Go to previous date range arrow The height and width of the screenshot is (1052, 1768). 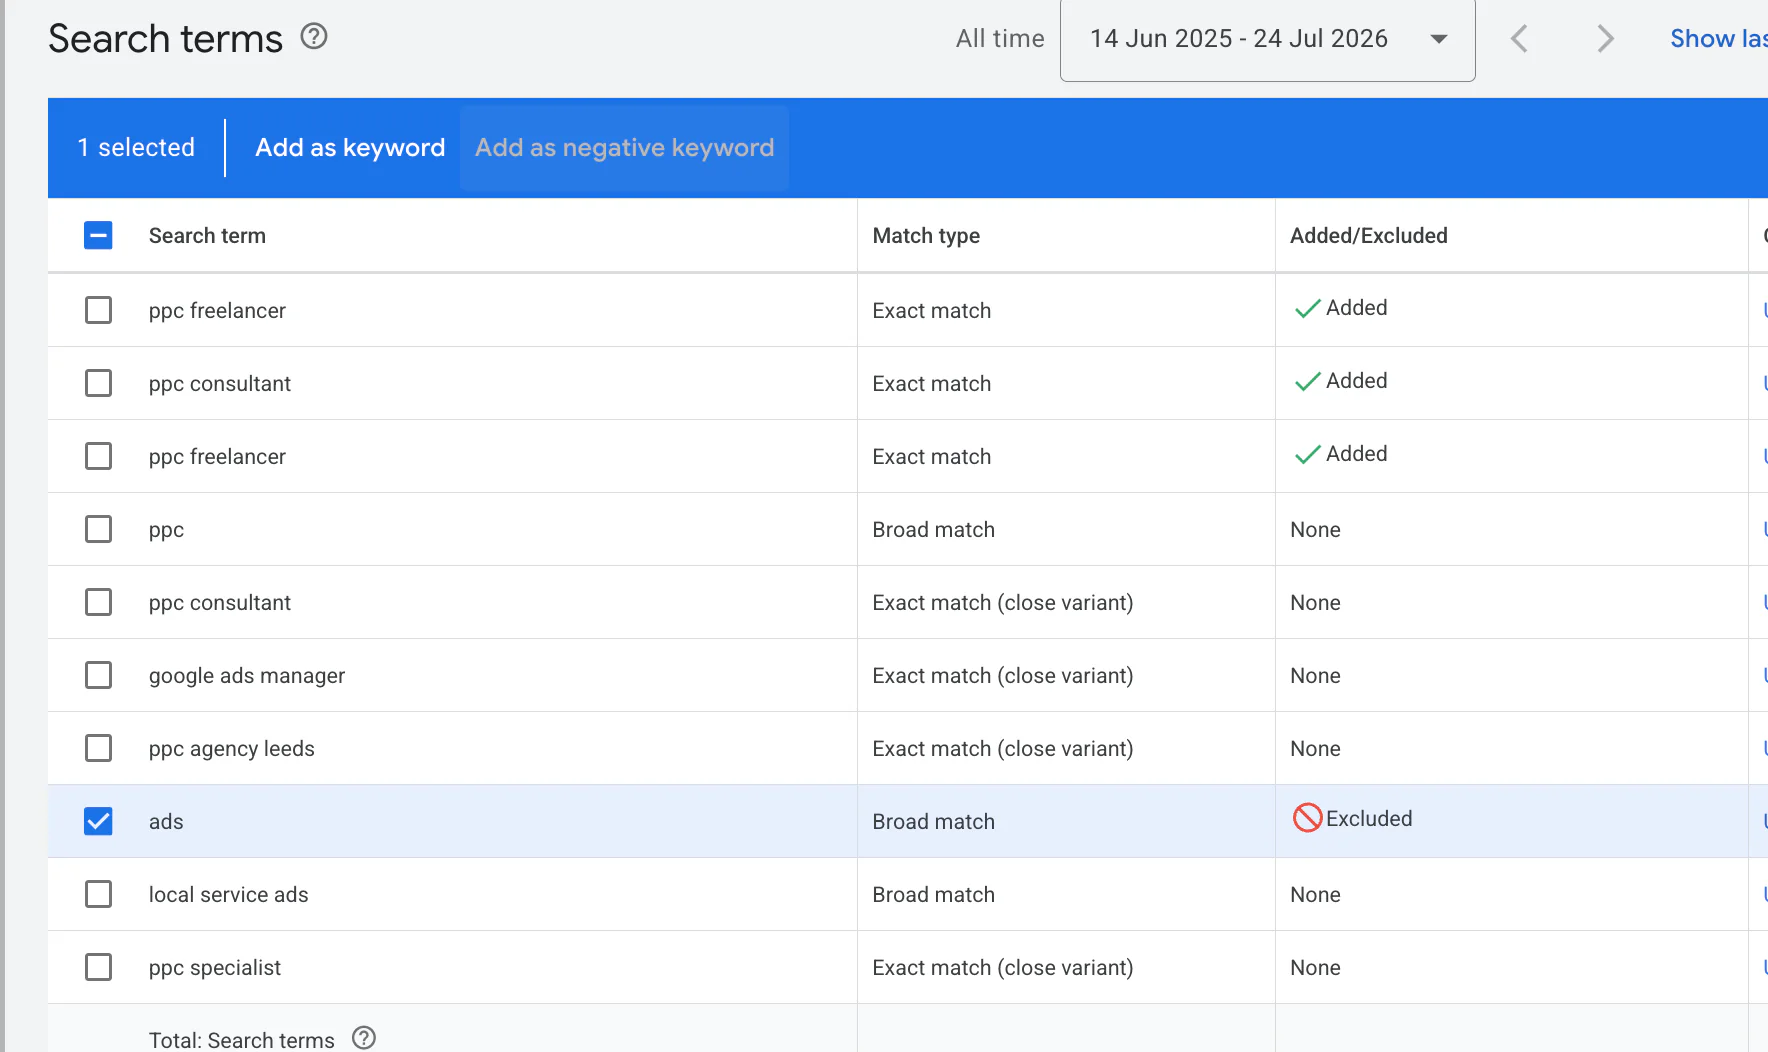1519,39
